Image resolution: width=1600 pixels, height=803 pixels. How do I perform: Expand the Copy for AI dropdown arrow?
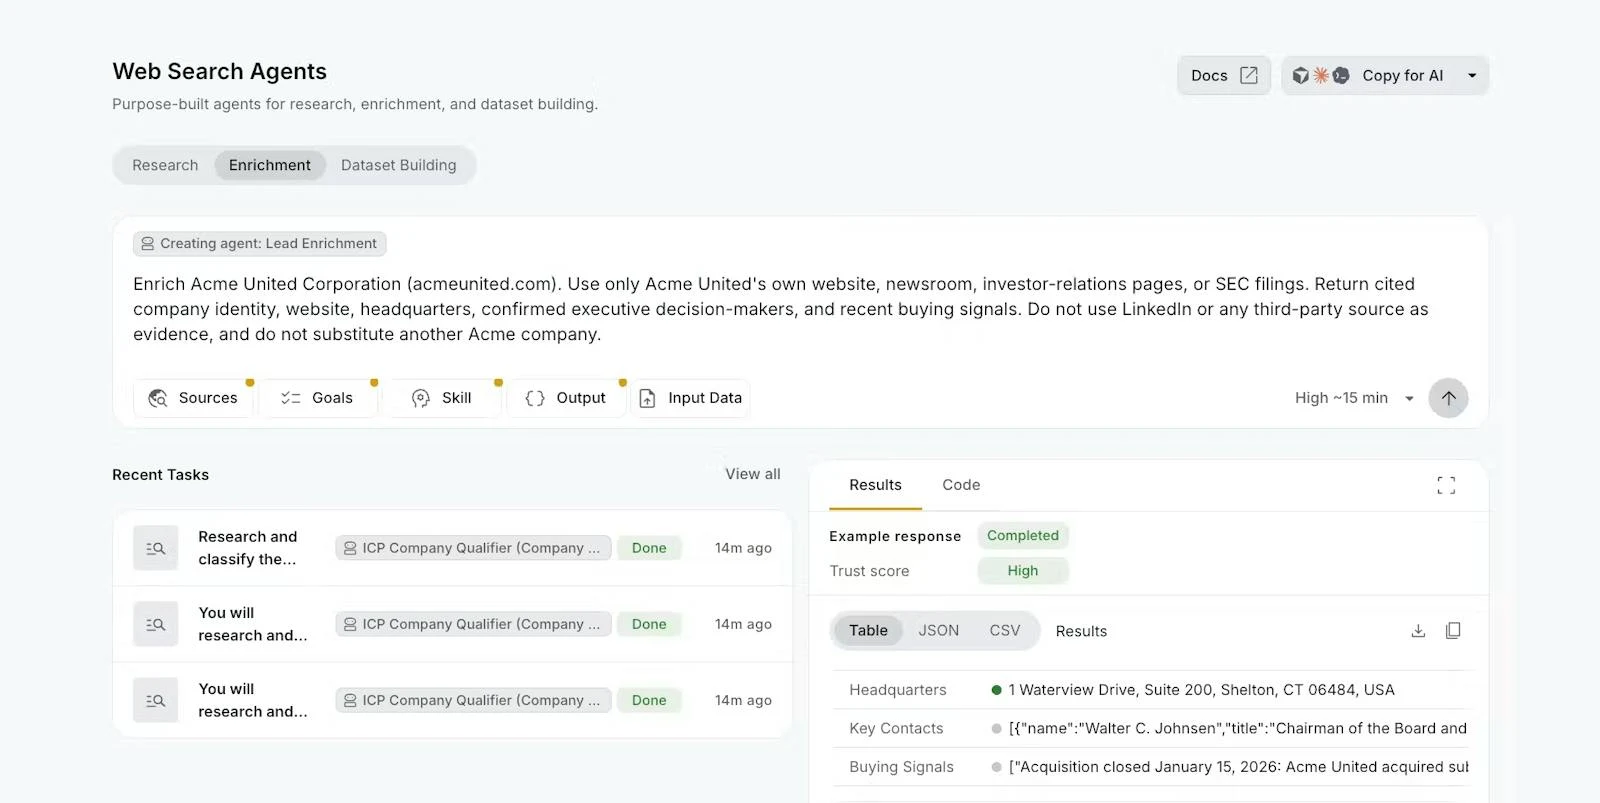point(1472,75)
